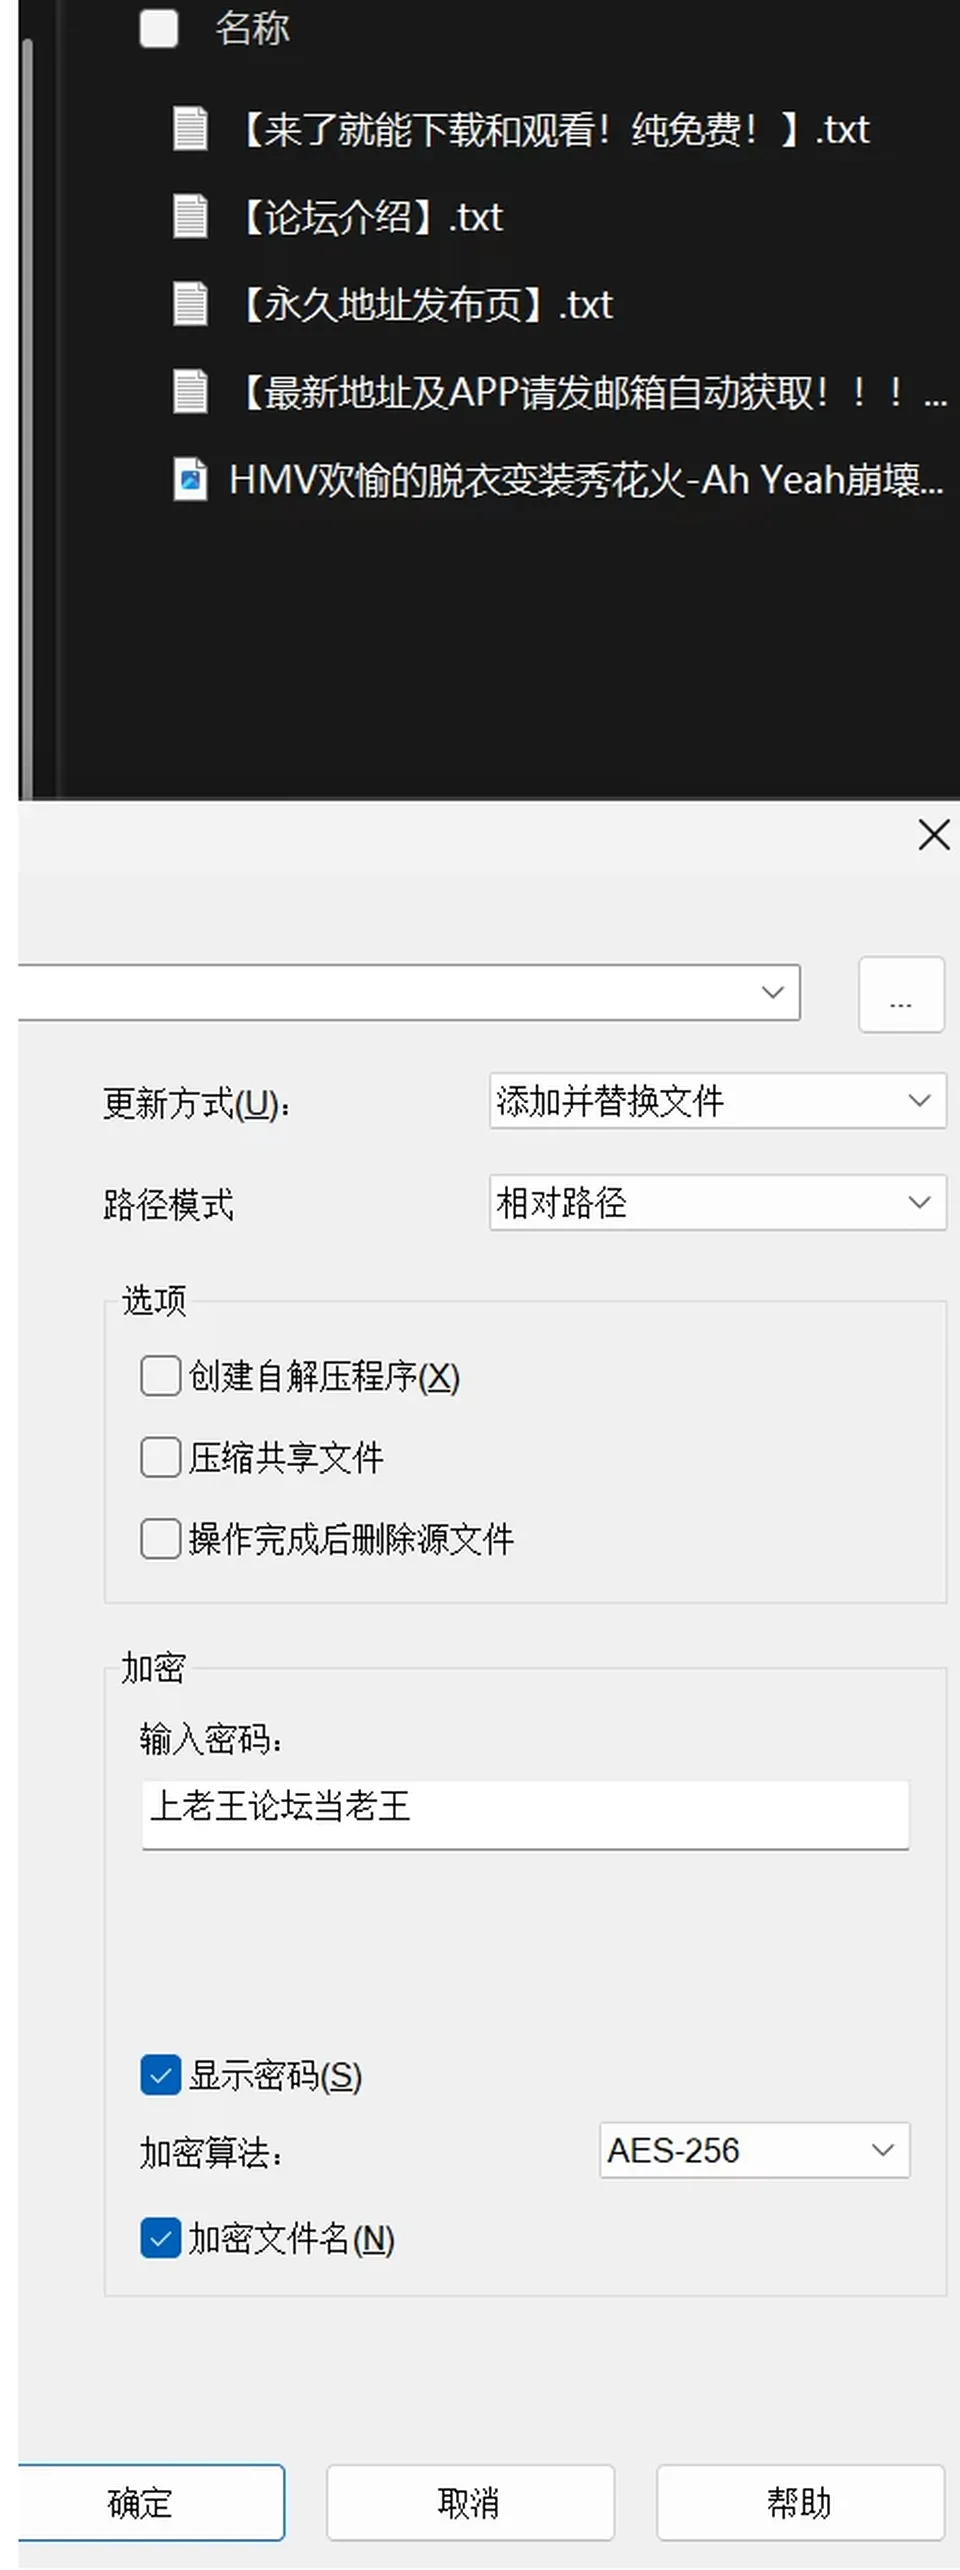Enable 创建自解压程序 option

click(x=160, y=1376)
